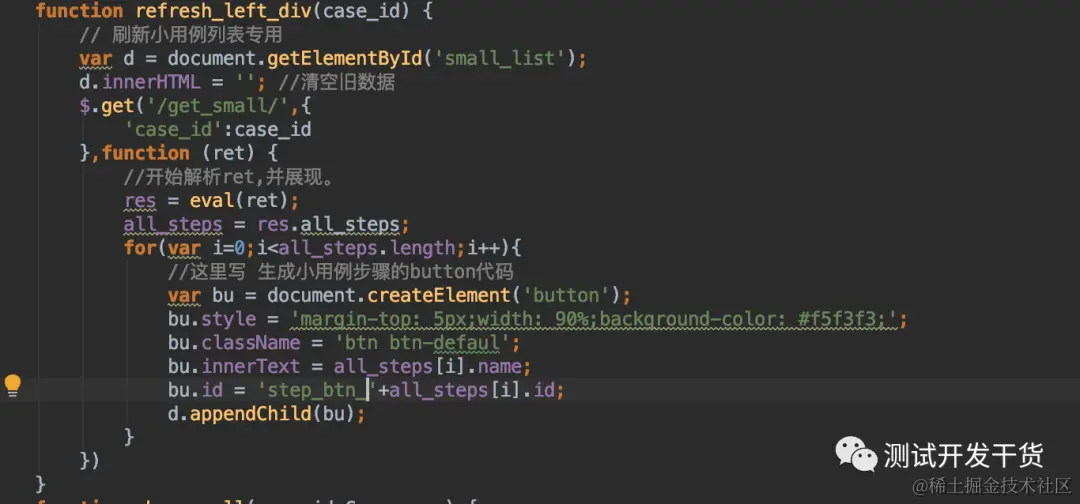Click the comment 刷新小用例列表专用
Image resolution: width=1080 pixels, height=504 pixels.
[x=181, y=35]
